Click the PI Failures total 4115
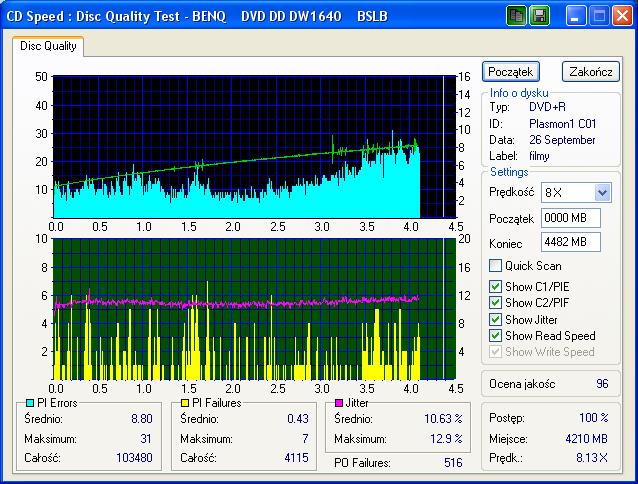The width and height of the screenshot is (638, 484). pos(296,458)
